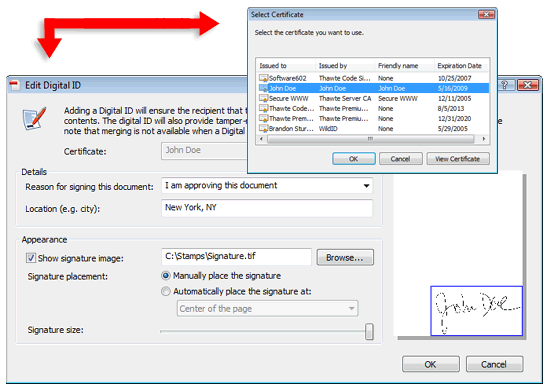The width and height of the screenshot is (550, 390).
Task: Select Automatically place the signature at option
Action: [166, 291]
